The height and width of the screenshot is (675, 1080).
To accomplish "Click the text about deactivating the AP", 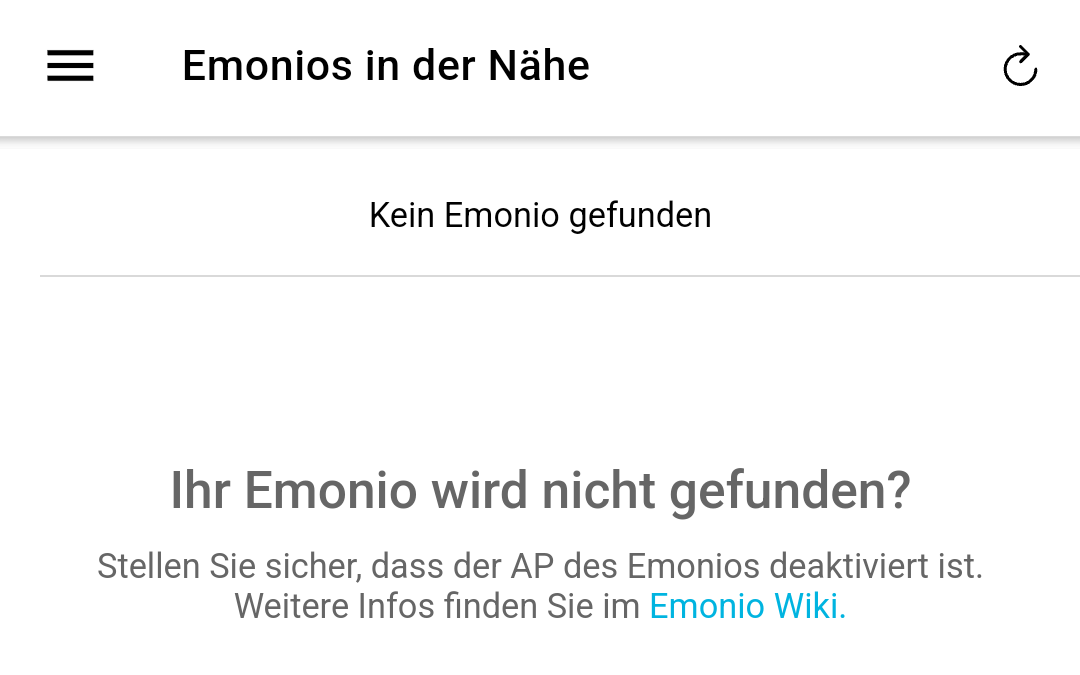I will (540, 566).
